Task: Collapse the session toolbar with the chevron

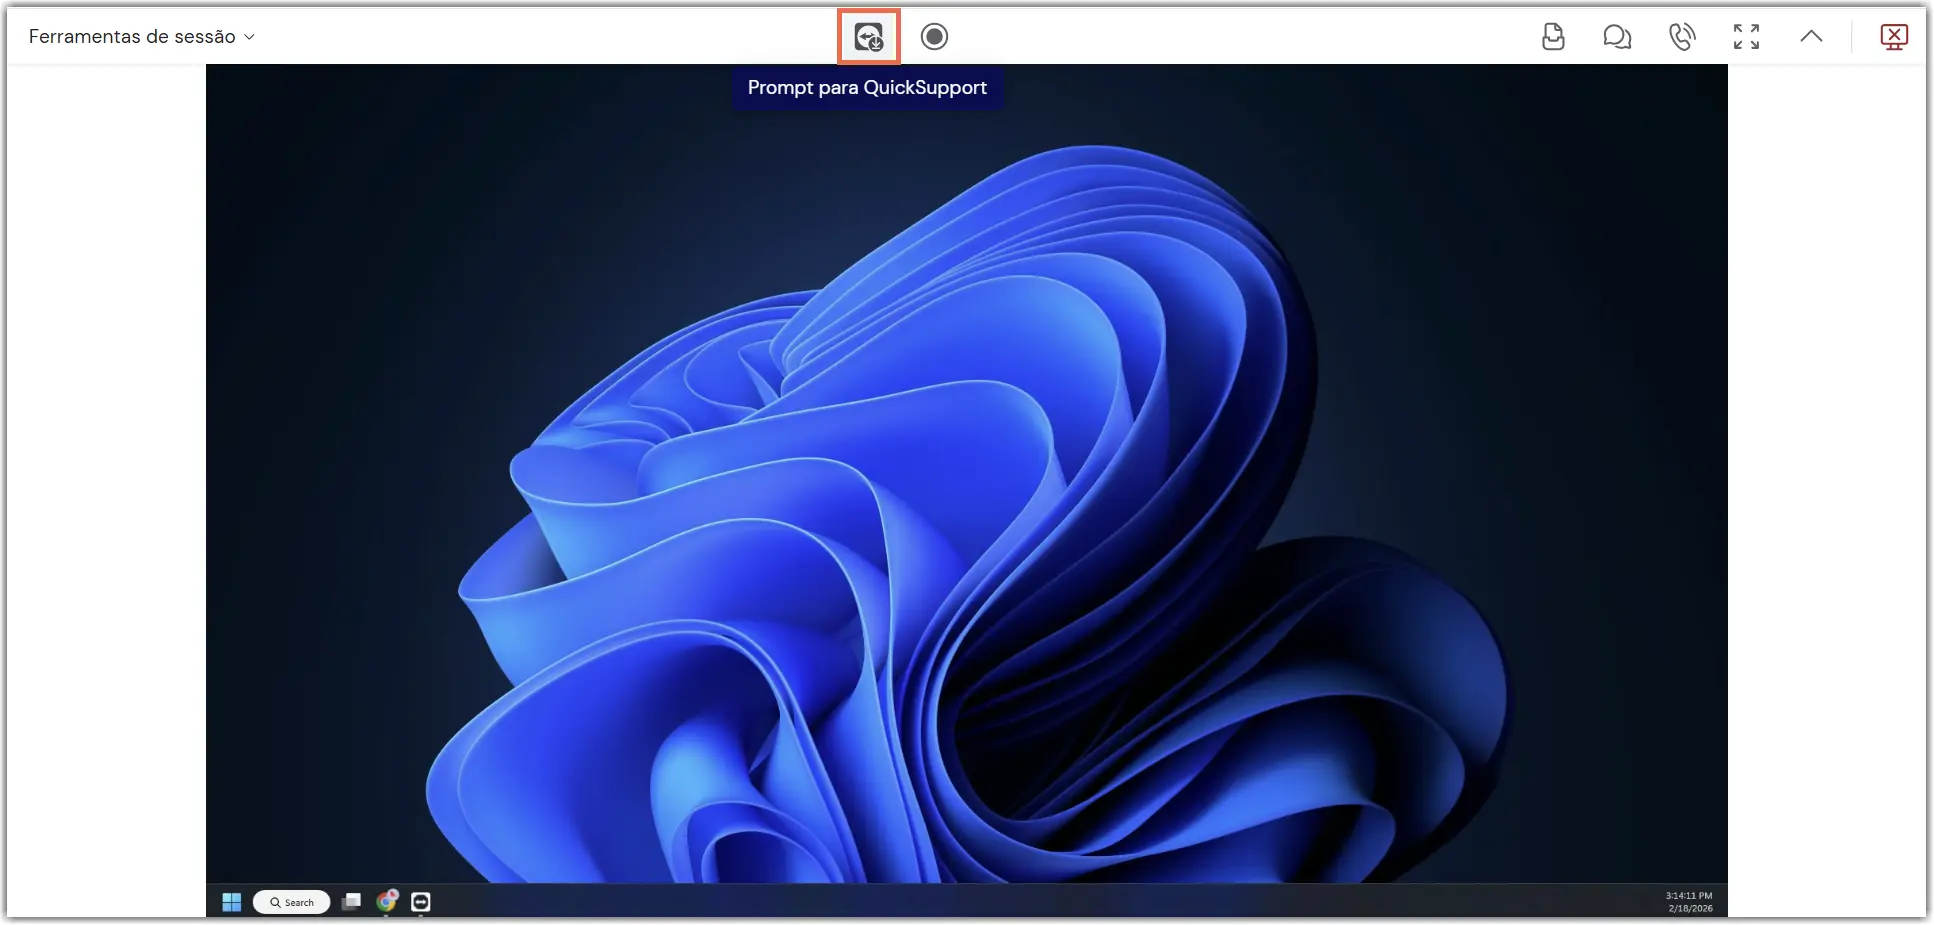Action: 1811,37
